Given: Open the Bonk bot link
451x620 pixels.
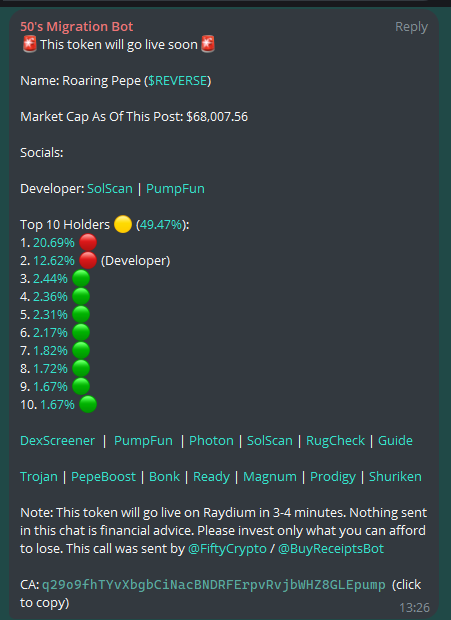Looking at the screenshot, I should tap(164, 476).
